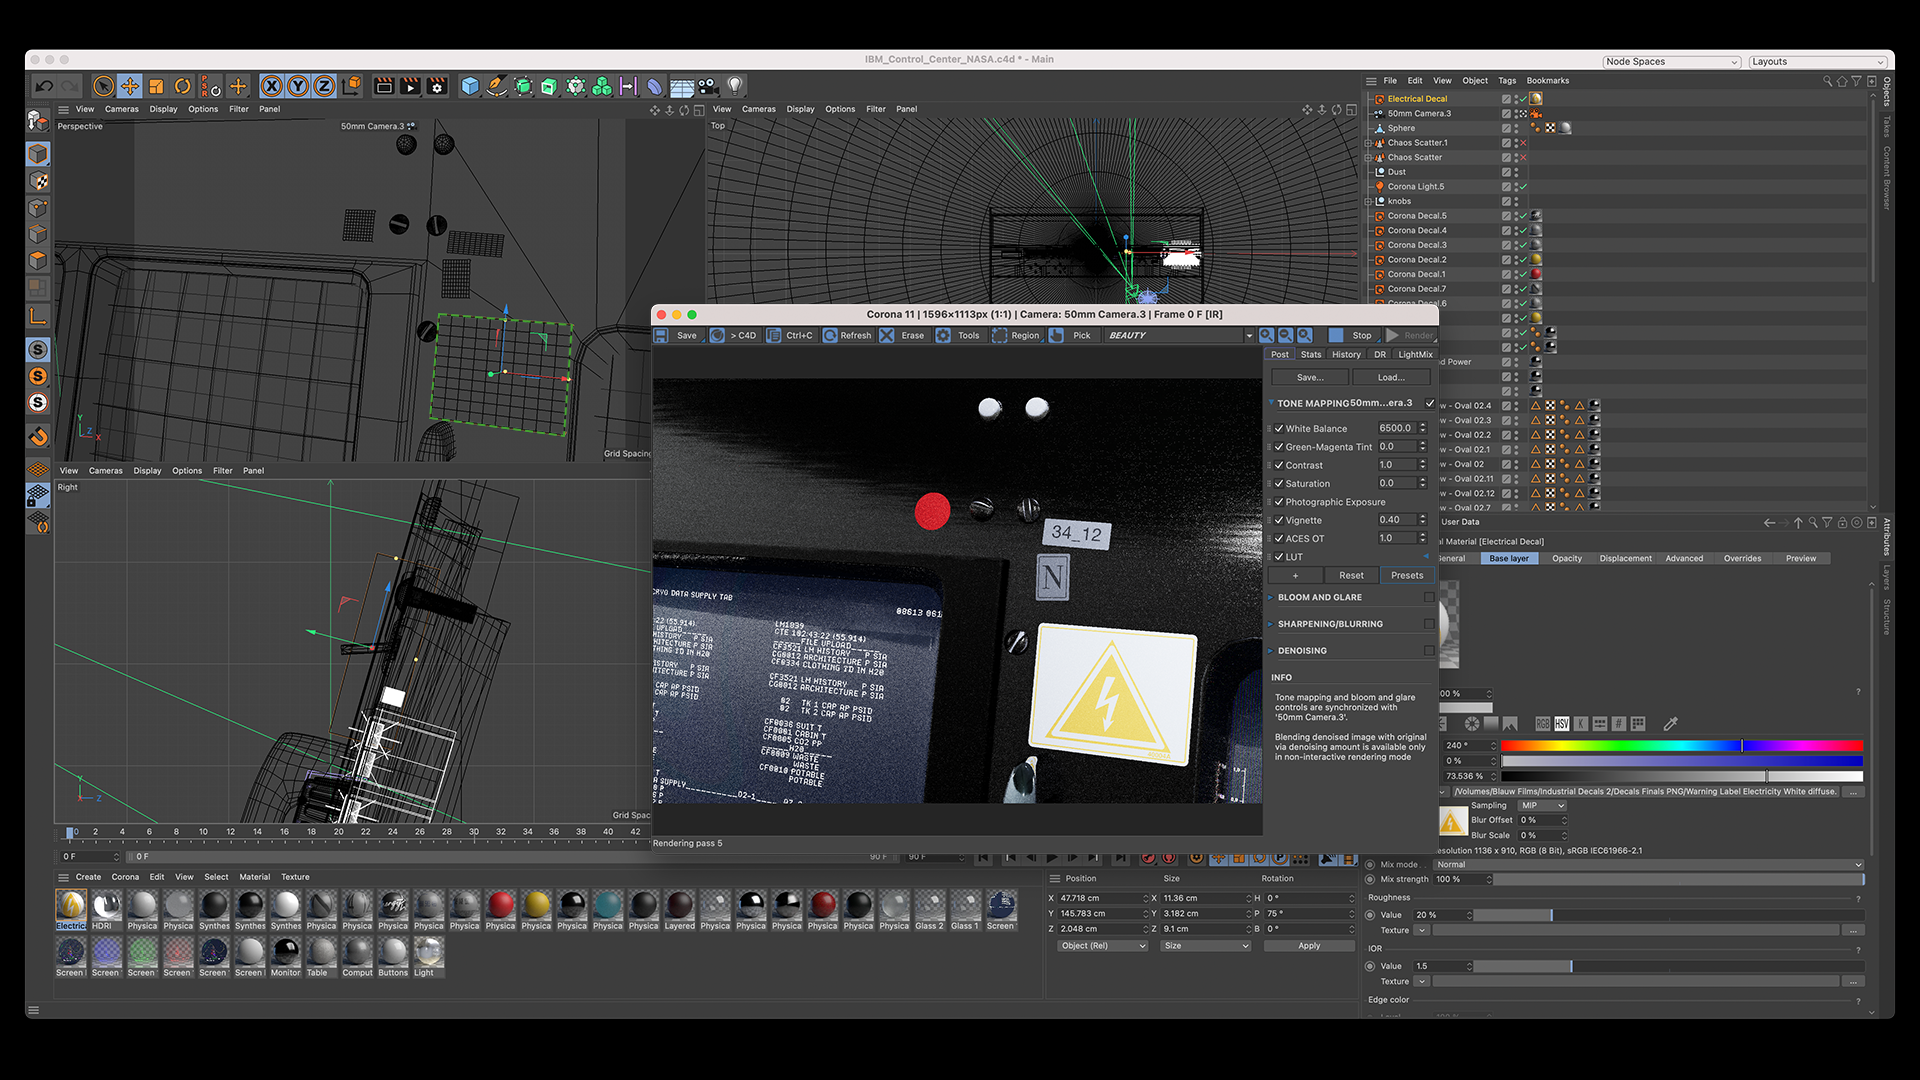Click the coordinate system cube icon
Screen dimensions: 1920x1080
tap(351, 86)
